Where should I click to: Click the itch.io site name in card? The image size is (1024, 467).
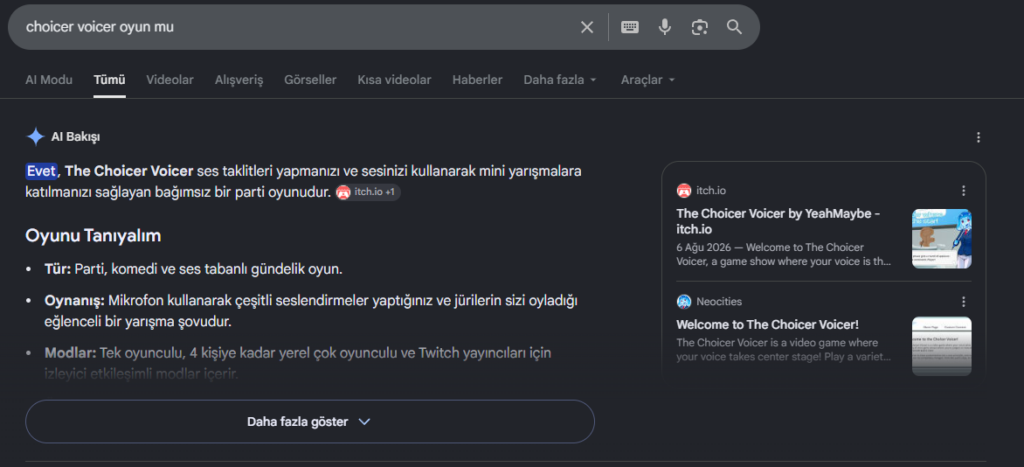pyautogui.click(x=711, y=191)
